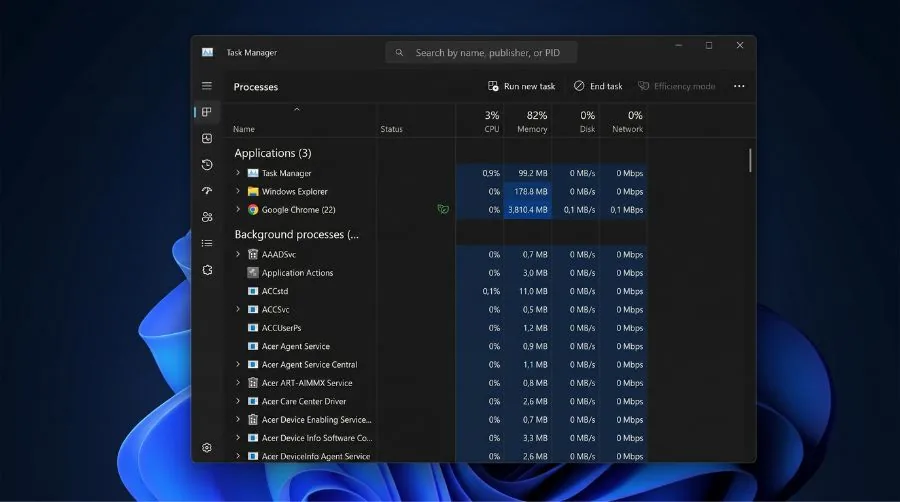Screen dimensions: 900x502
Task: Click the 0.1 Mbps network cell
Action: pyautogui.click(x=623, y=210)
